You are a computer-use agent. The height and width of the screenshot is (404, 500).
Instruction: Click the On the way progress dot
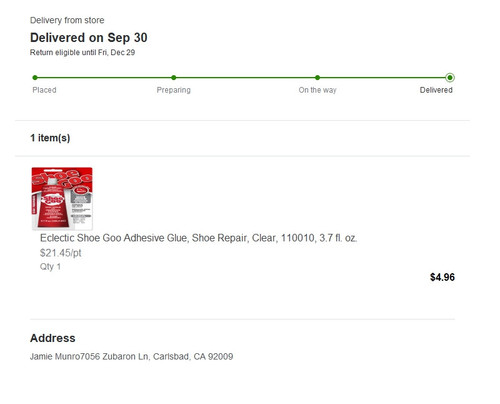point(317,78)
